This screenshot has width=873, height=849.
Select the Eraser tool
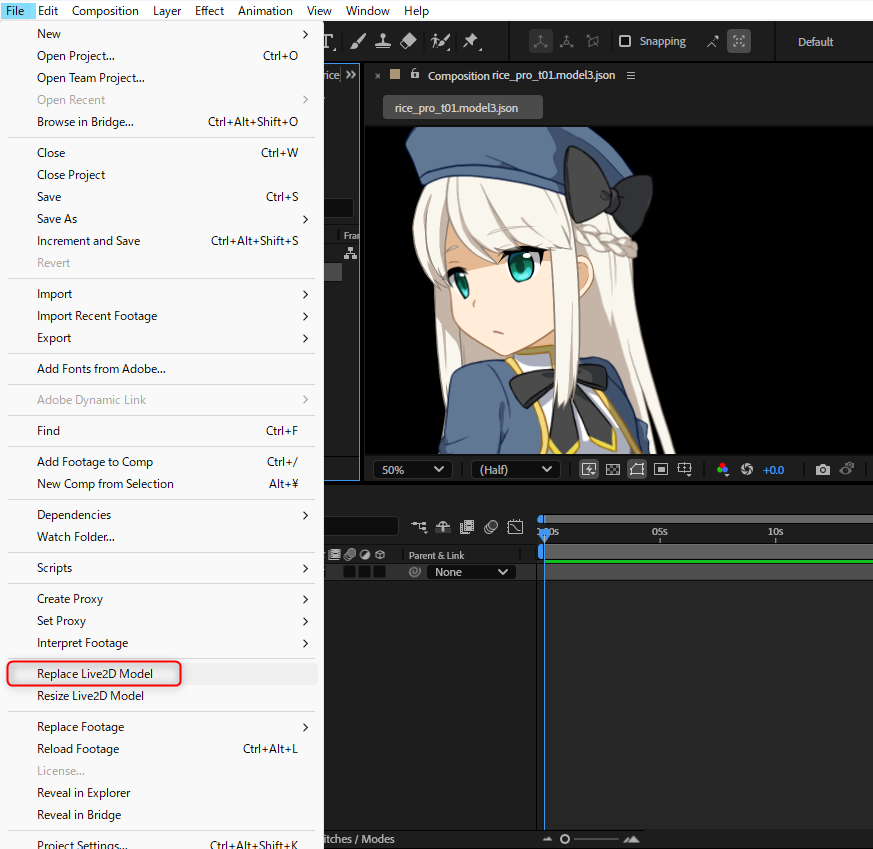408,41
